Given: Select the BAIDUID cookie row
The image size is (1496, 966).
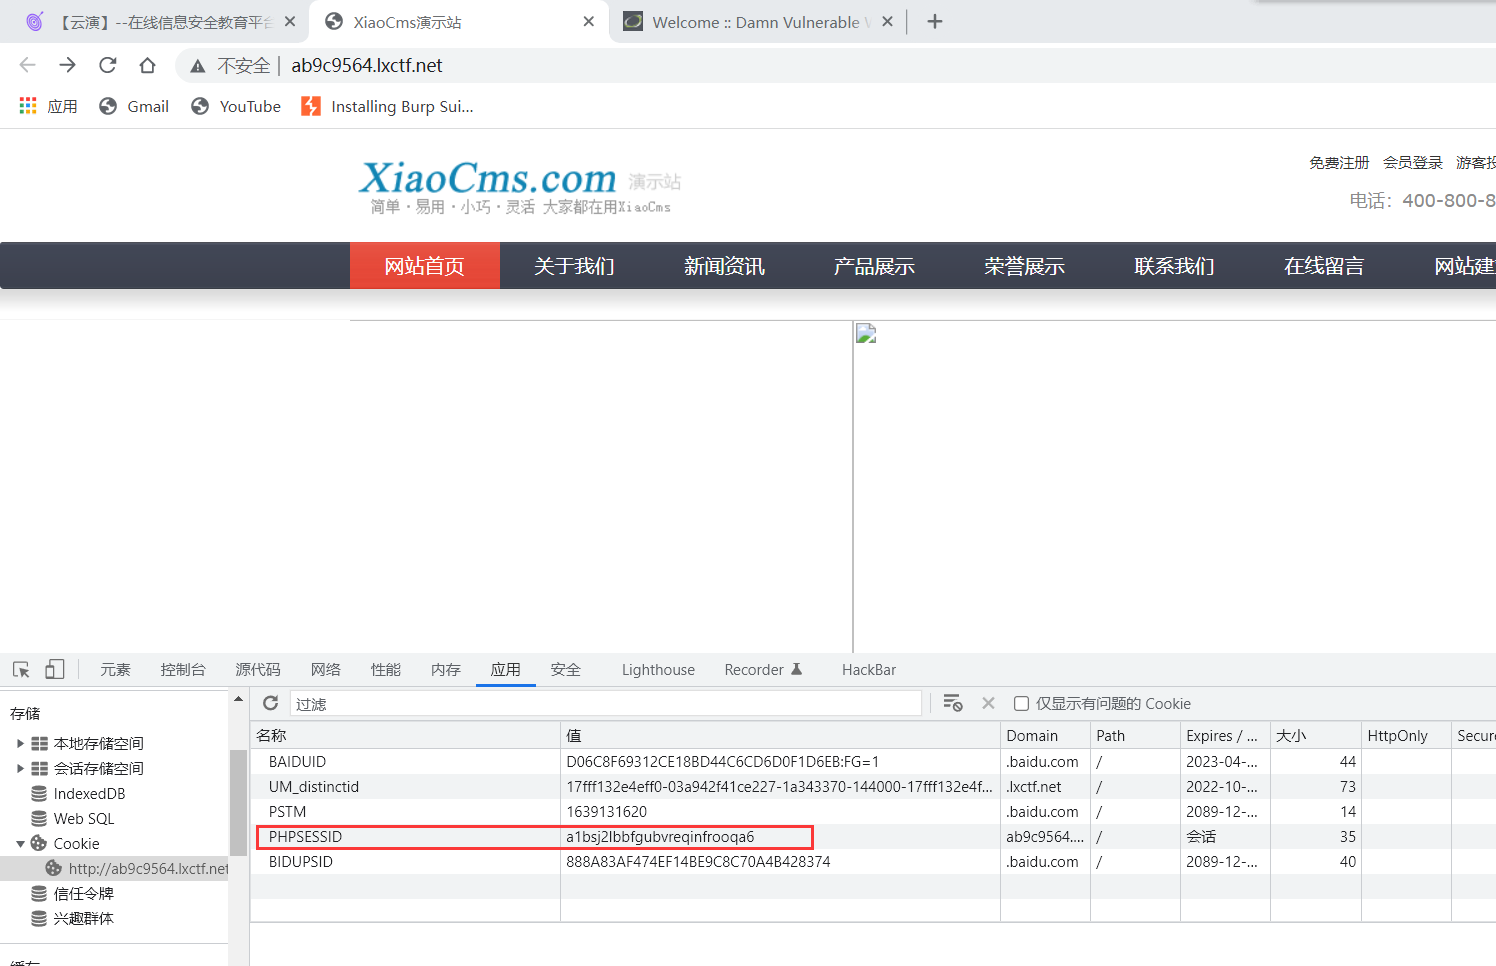Looking at the screenshot, I should 873,762.
